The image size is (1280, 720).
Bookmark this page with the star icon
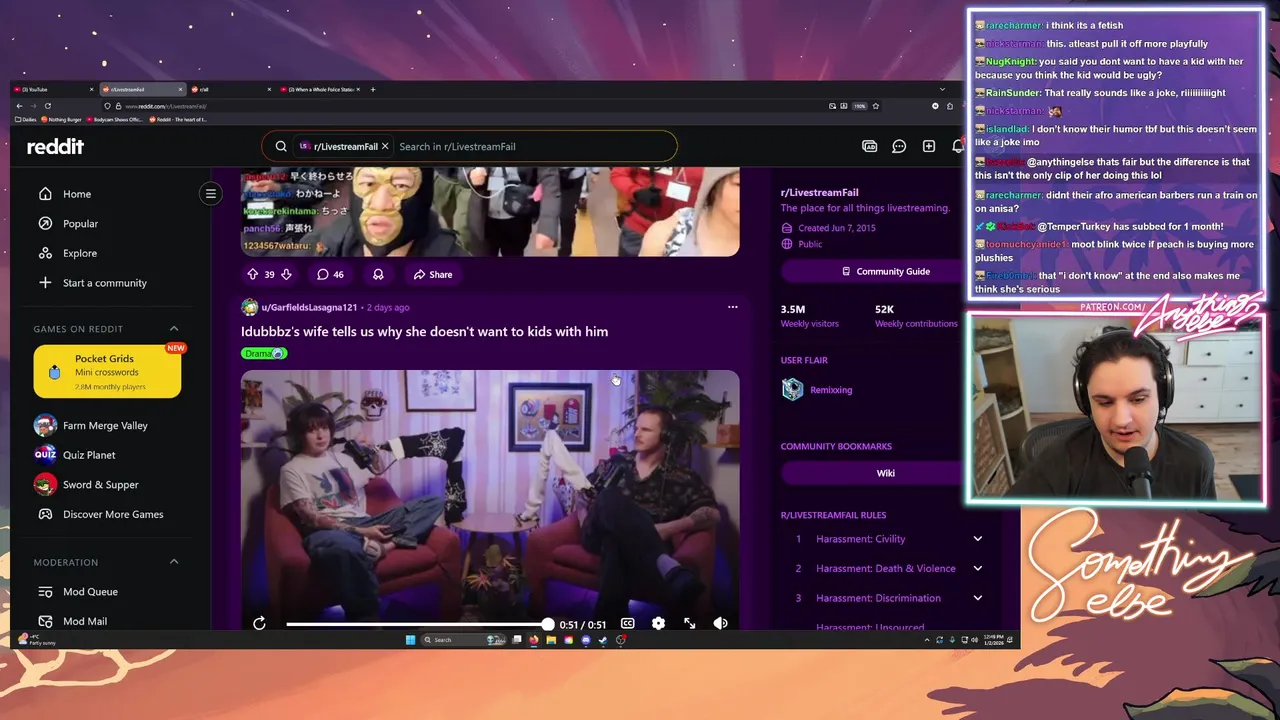click(875, 106)
